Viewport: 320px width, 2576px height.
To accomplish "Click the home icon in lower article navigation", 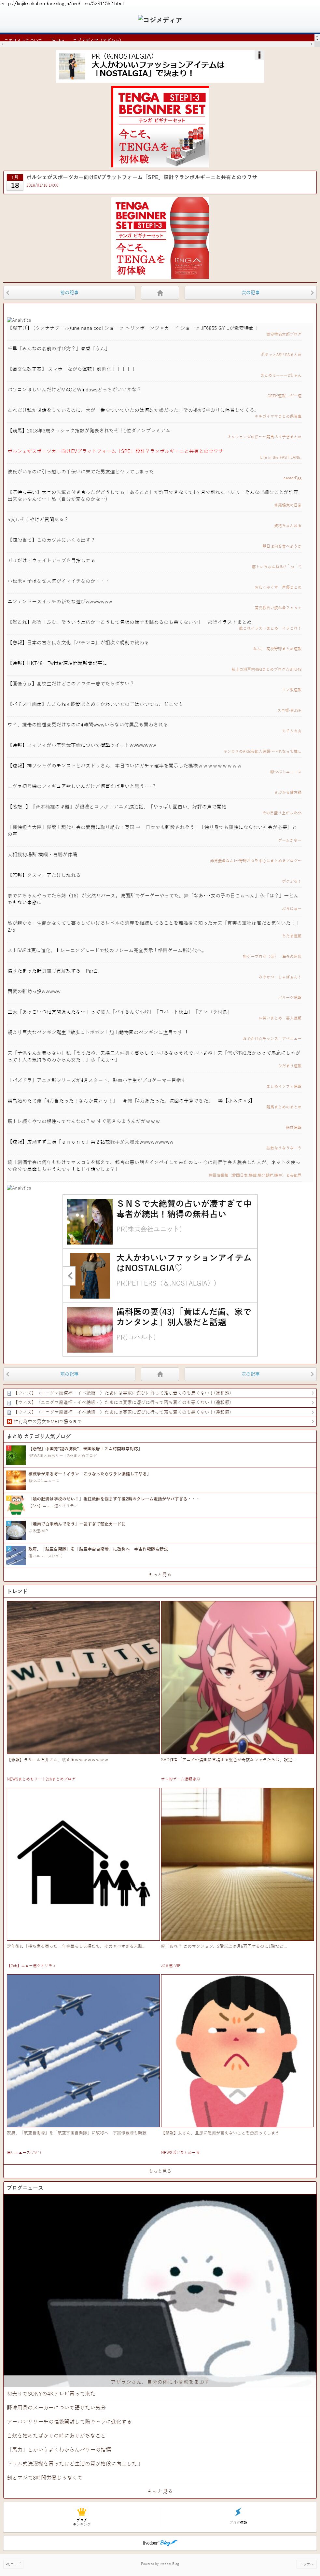I will click(x=160, y=1374).
